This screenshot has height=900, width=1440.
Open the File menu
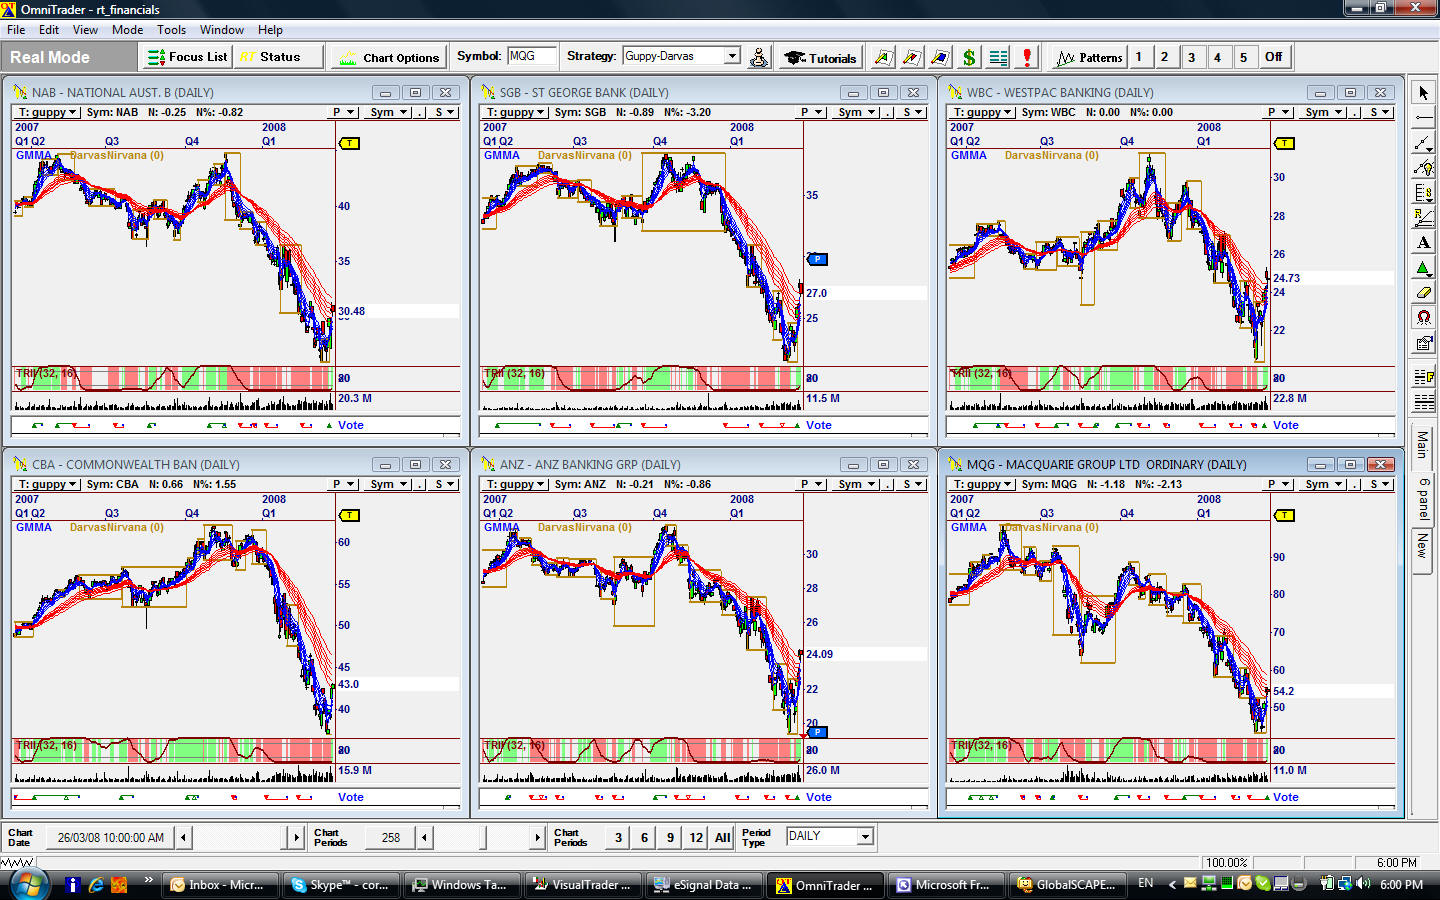tap(16, 30)
